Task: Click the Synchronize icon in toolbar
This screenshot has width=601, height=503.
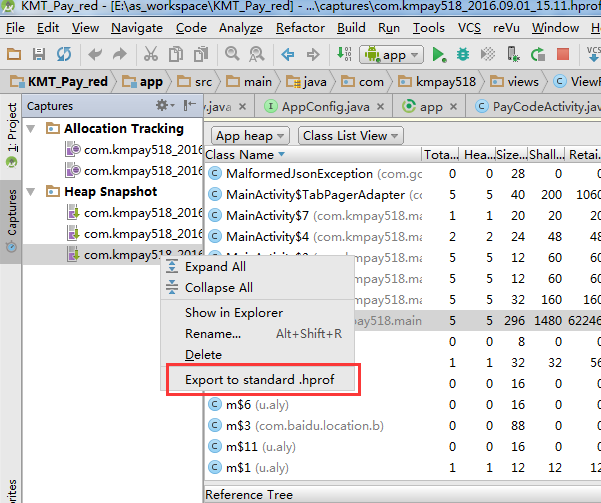Action: pyautogui.click(x=65, y=54)
